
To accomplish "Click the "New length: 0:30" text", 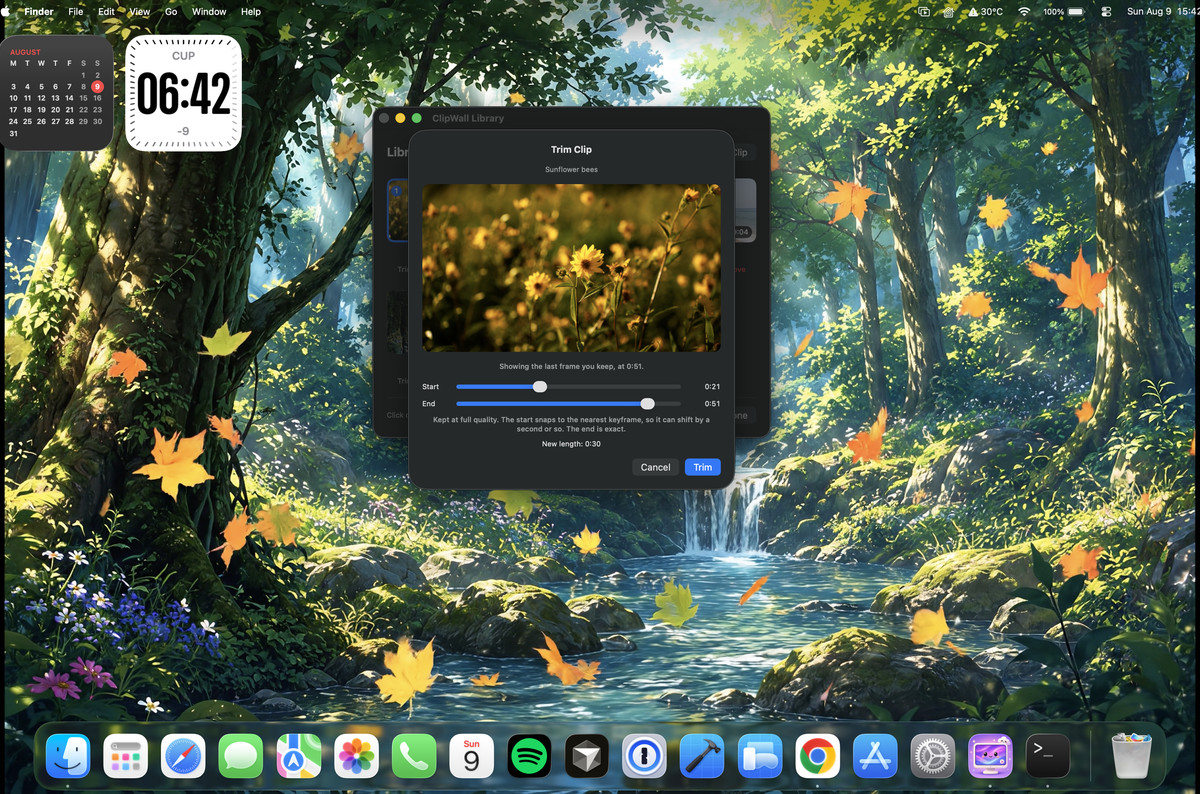I will [571, 443].
